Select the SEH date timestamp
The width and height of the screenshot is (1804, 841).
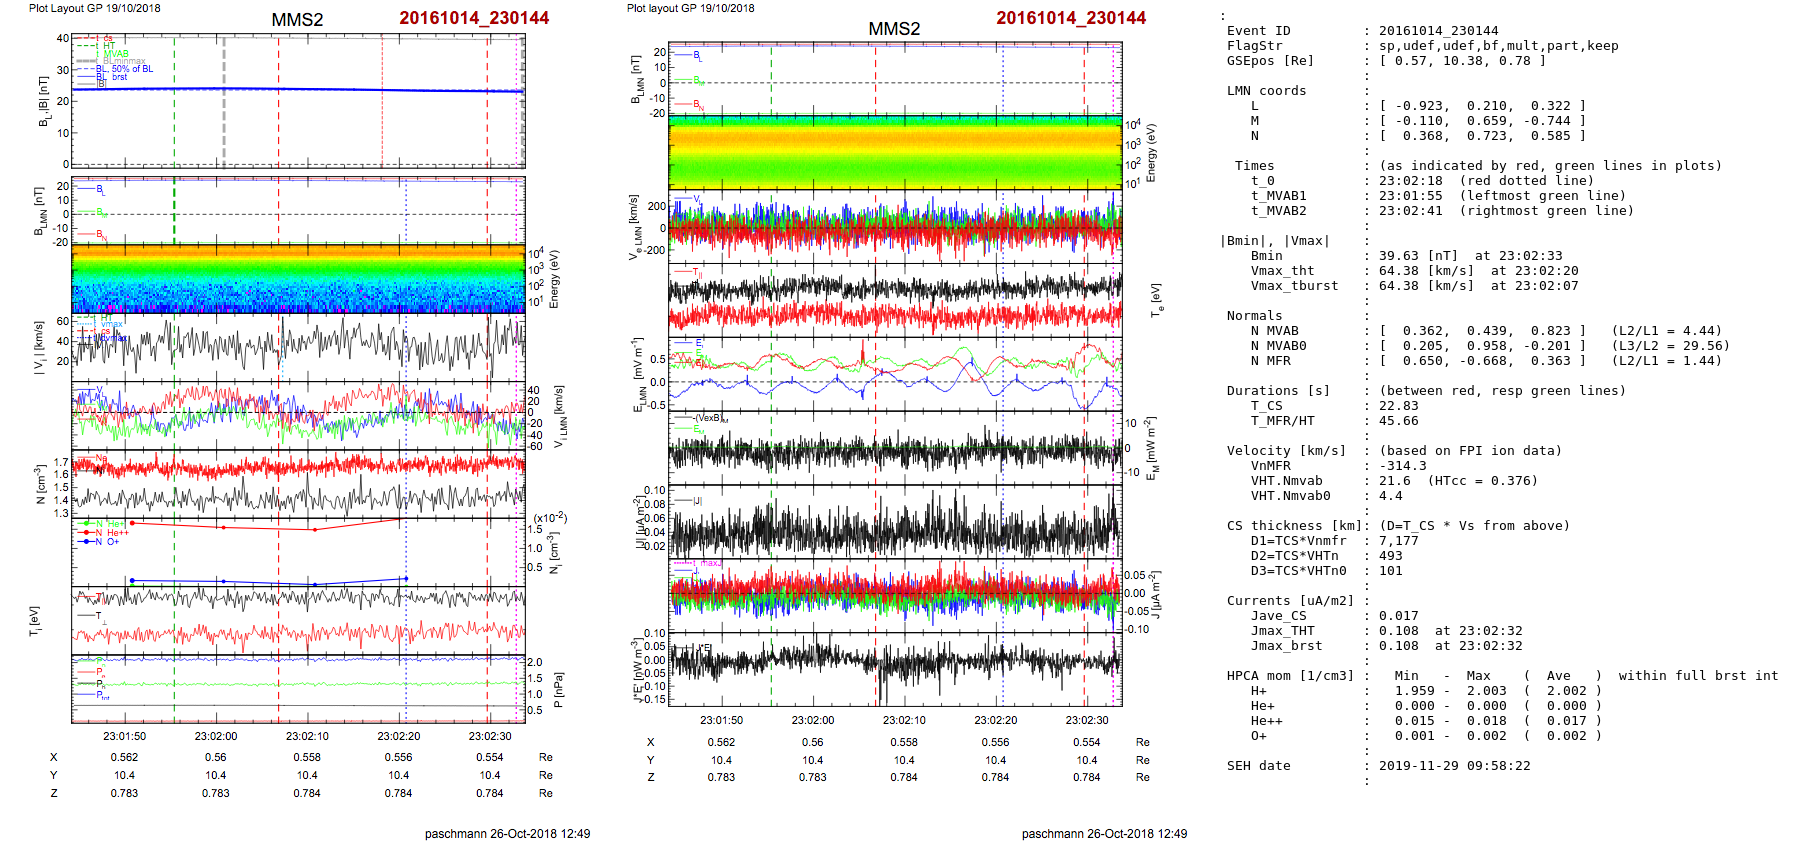(1454, 766)
